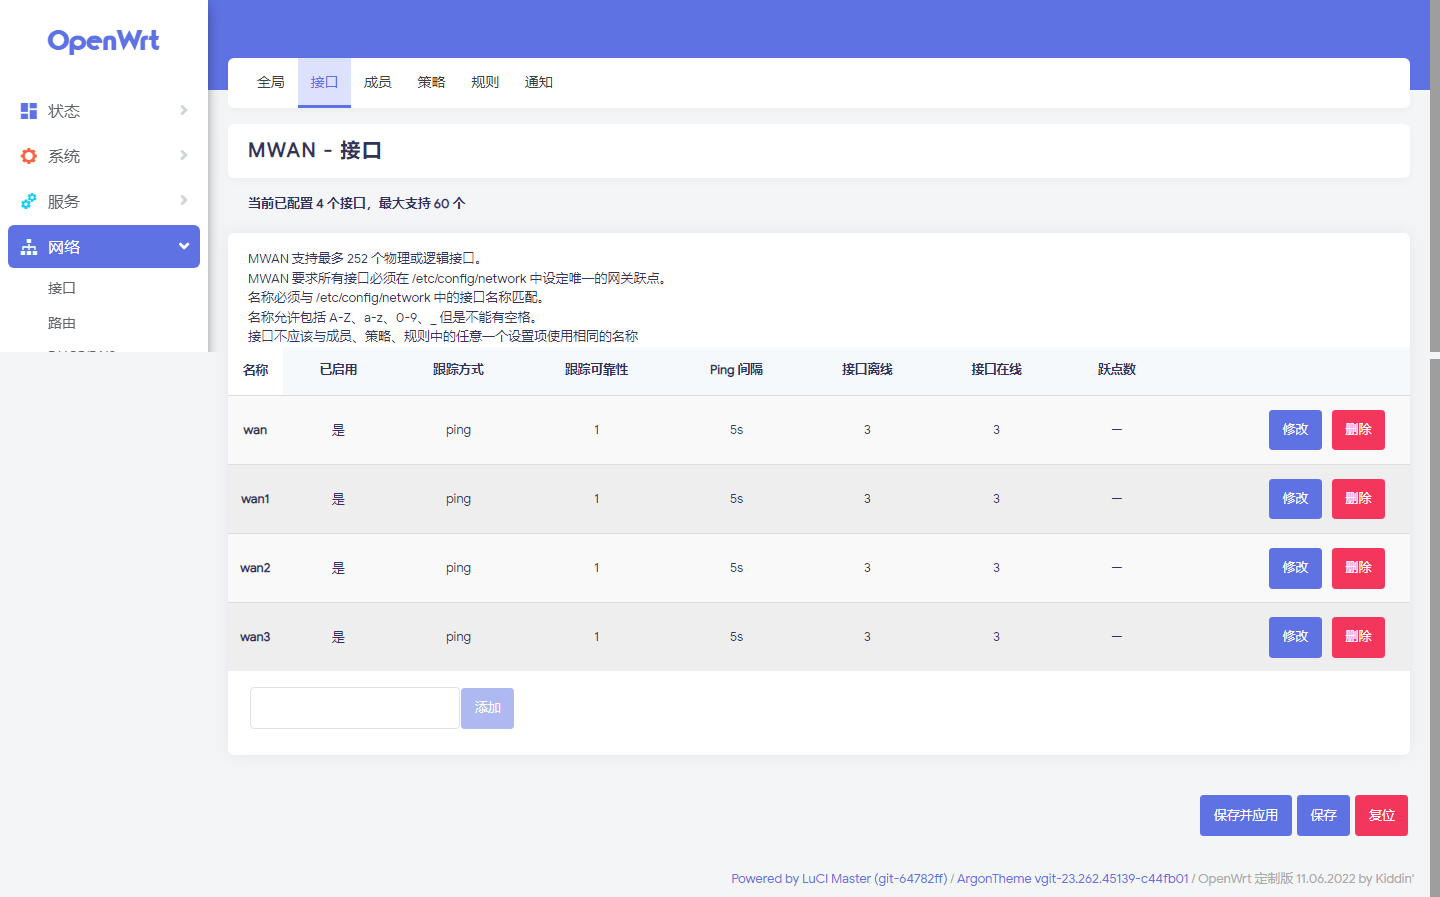Expand the 系统 menu chevron
The width and height of the screenshot is (1440, 897).
pyautogui.click(x=184, y=155)
